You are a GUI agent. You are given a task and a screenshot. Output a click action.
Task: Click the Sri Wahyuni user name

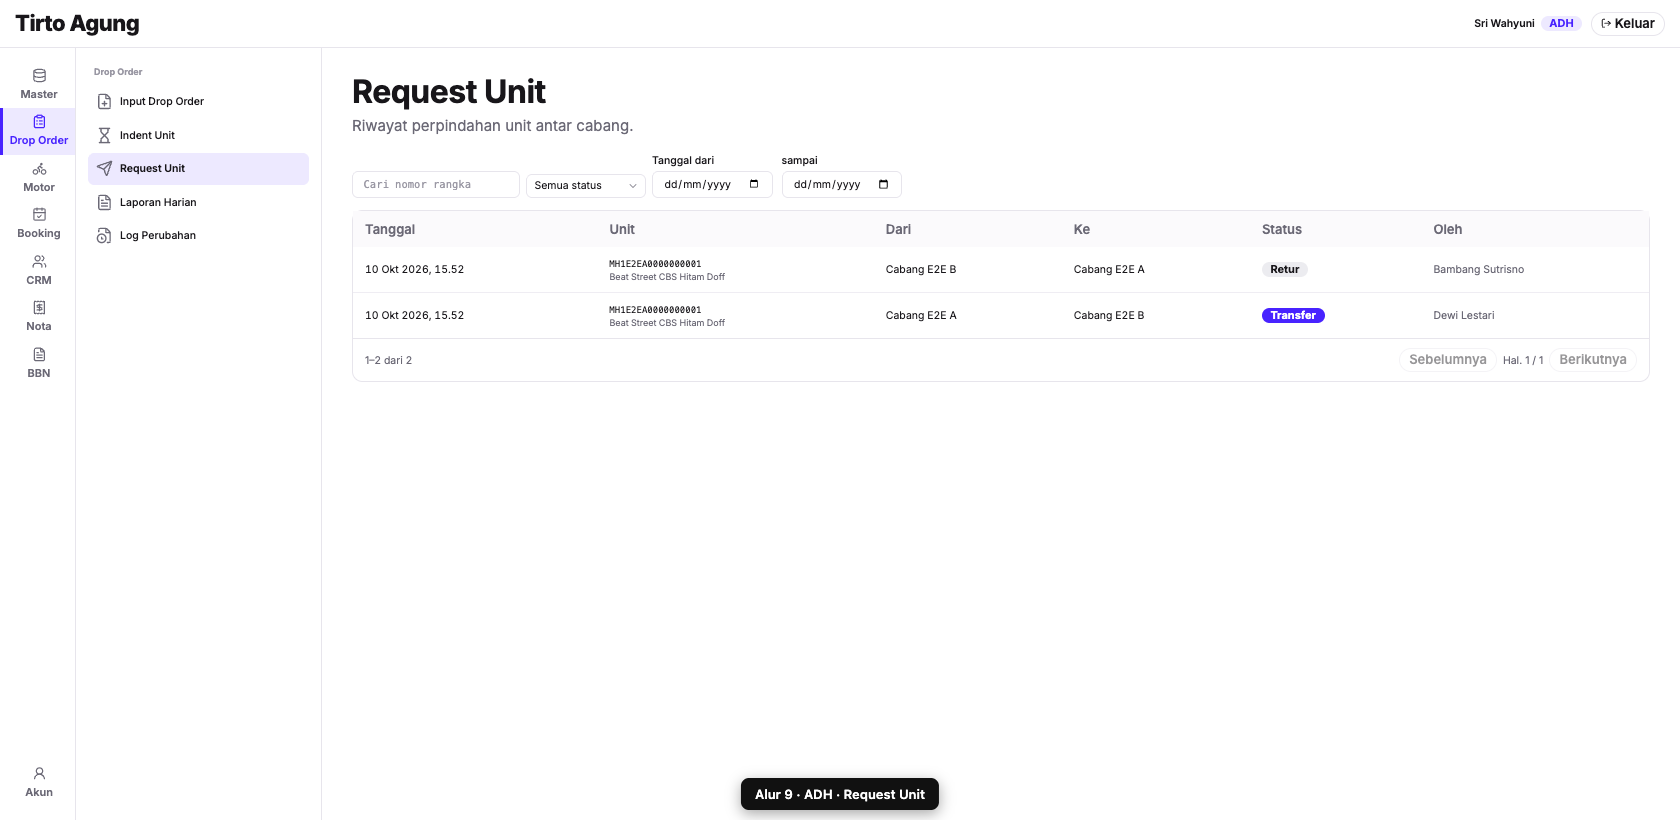[x=1504, y=23]
